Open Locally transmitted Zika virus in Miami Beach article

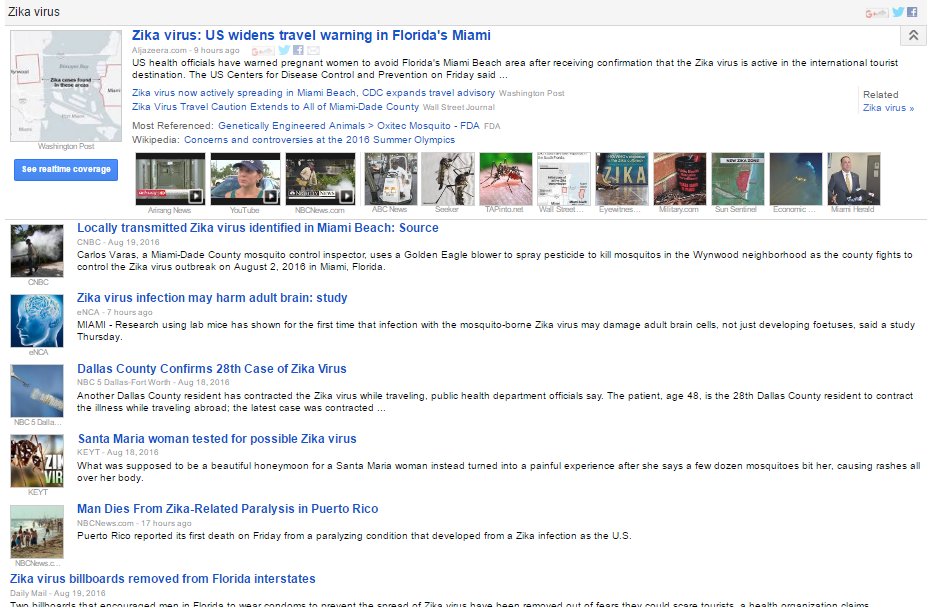pyautogui.click(x=258, y=228)
